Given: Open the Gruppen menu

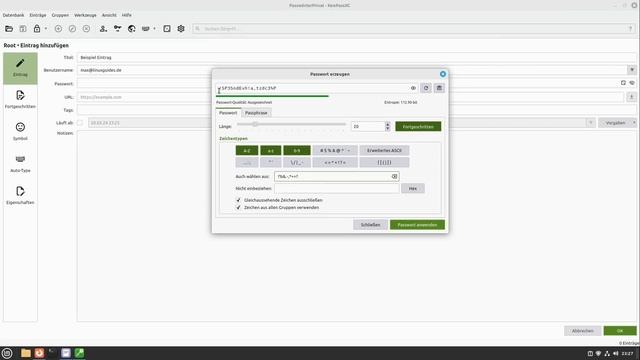Looking at the screenshot, I should click(60, 15).
